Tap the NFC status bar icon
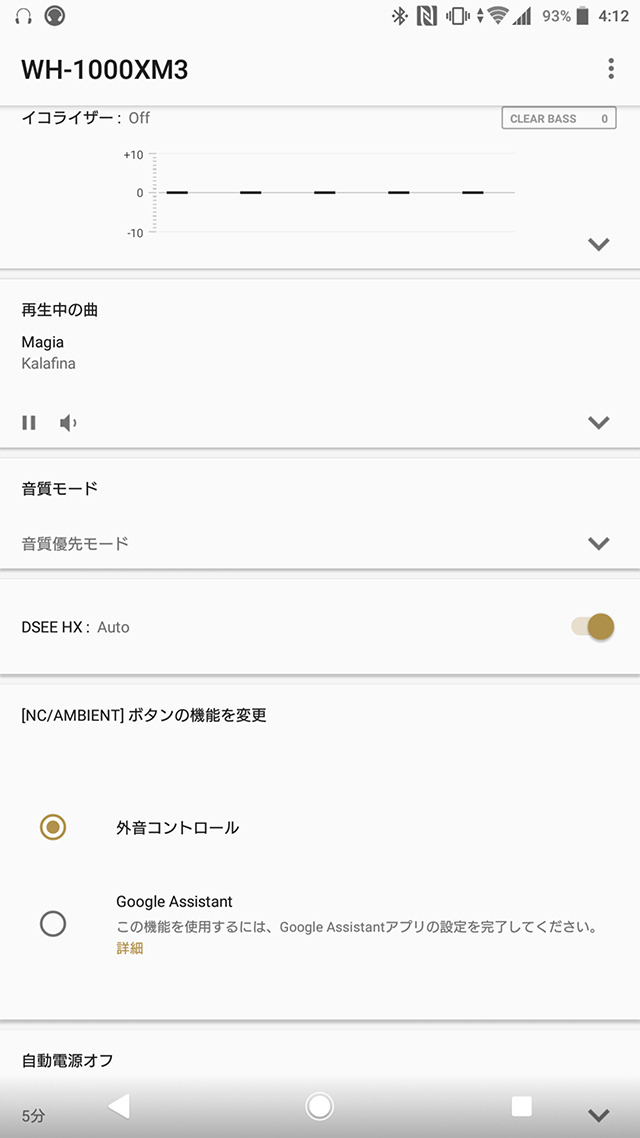 [427, 16]
